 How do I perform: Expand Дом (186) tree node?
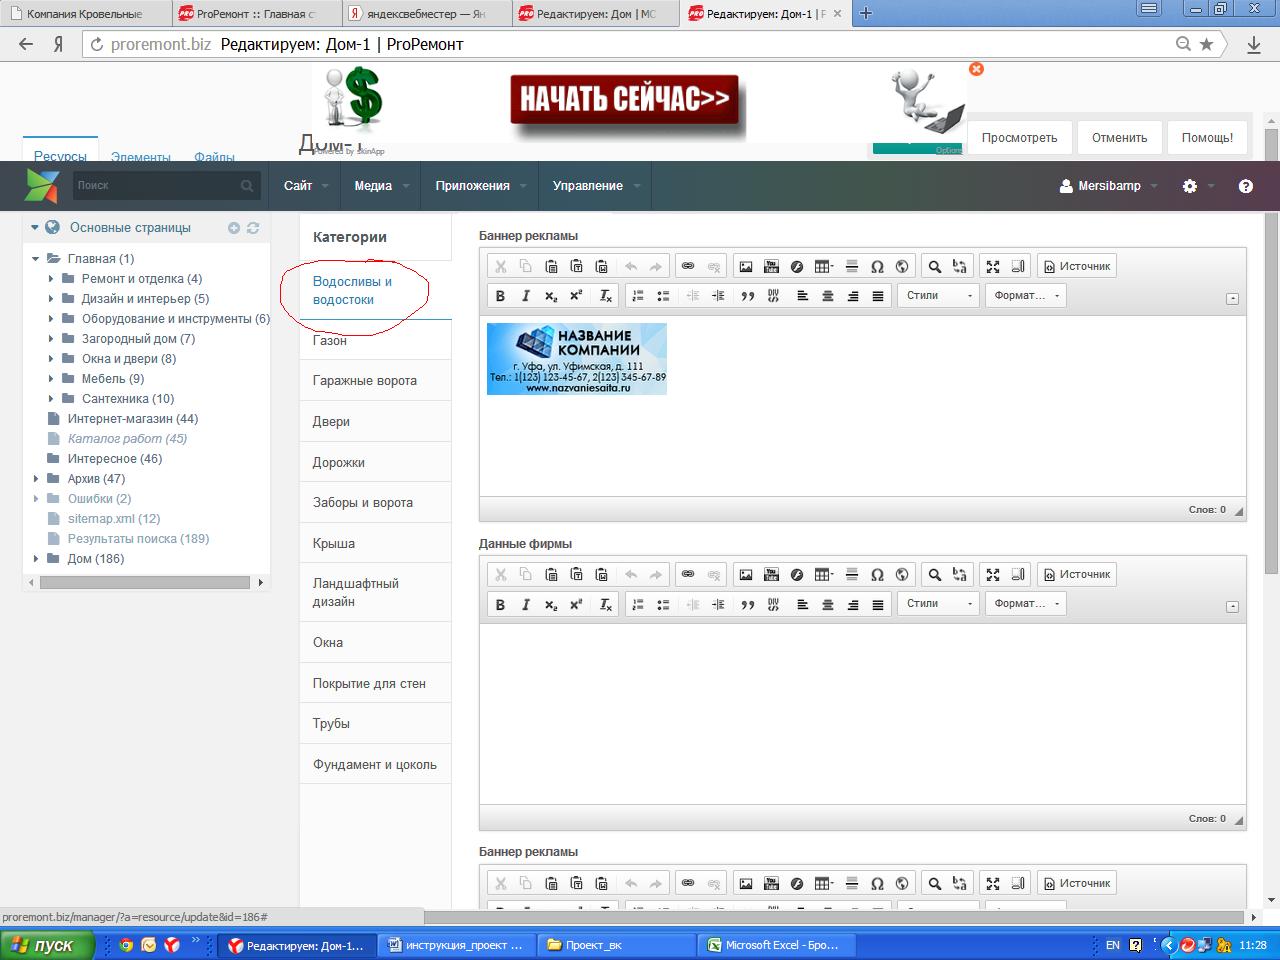[36, 559]
